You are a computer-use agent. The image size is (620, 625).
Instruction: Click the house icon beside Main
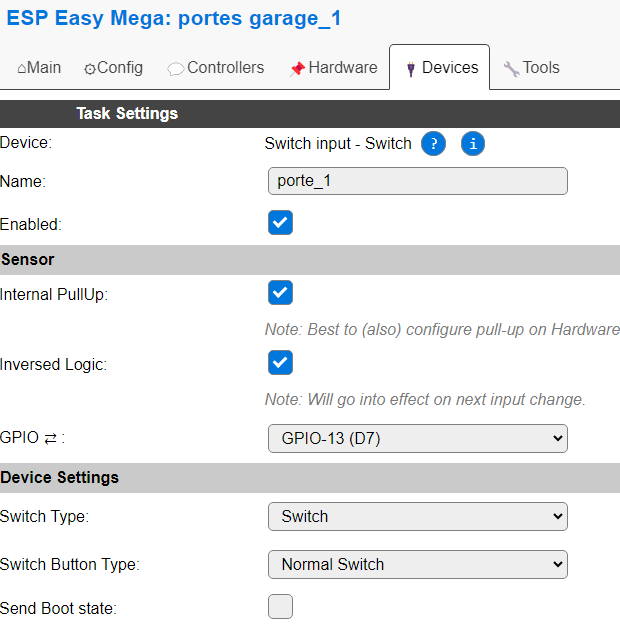coord(22,69)
